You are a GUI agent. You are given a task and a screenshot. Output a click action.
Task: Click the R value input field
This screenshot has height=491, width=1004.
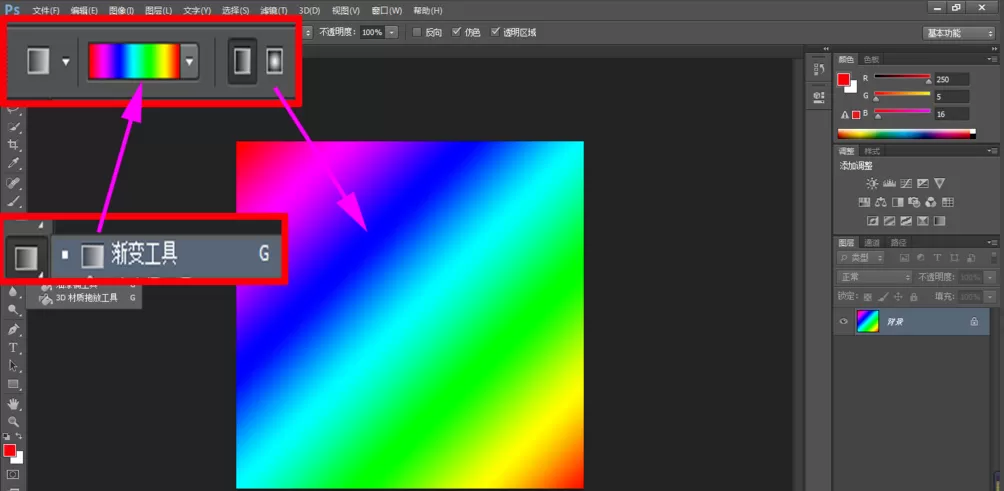951,79
